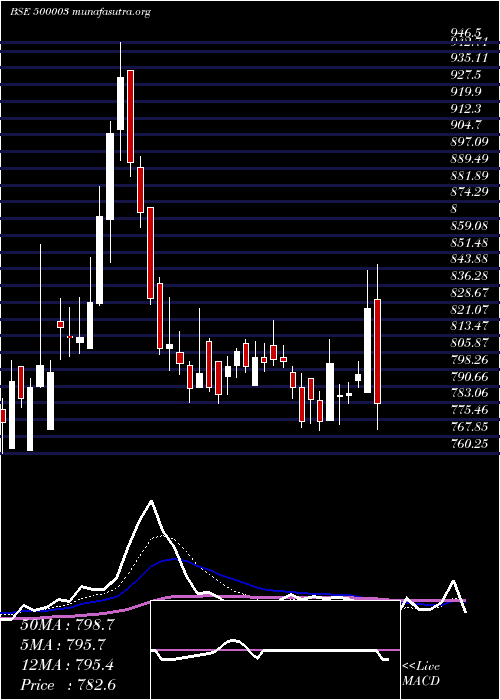Screen dimensions: 500x700
Task: Click the tall red candle beside the peak
Action: pos(130,116)
